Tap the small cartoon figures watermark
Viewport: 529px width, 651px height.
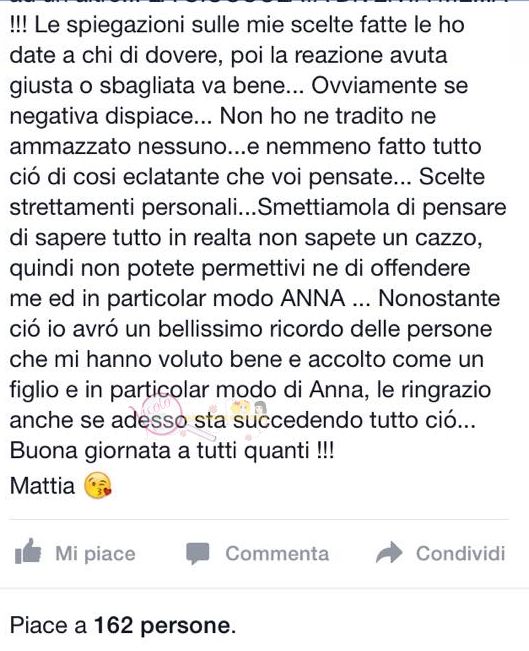[x=250, y=409]
